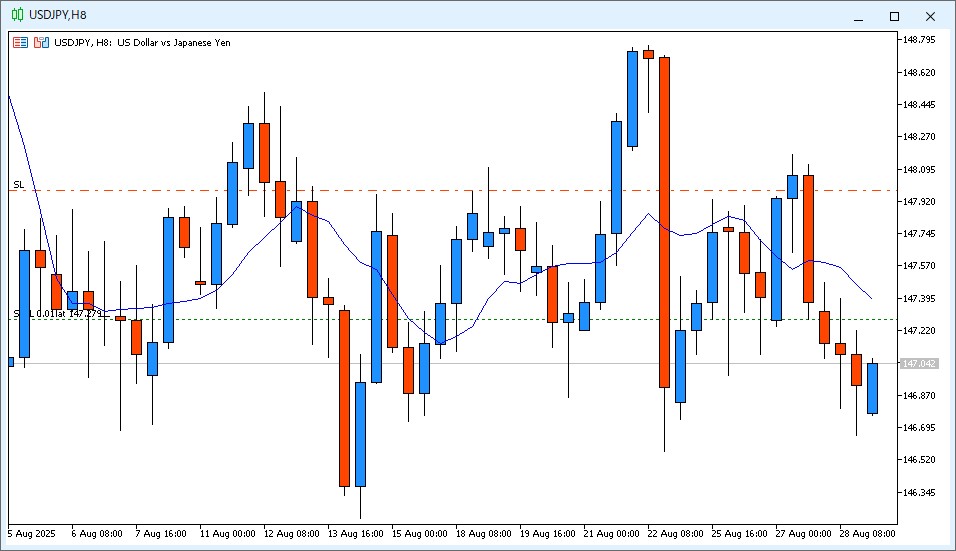Click the '12 Aug 08:00' time axis label

(x=291, y=534)
